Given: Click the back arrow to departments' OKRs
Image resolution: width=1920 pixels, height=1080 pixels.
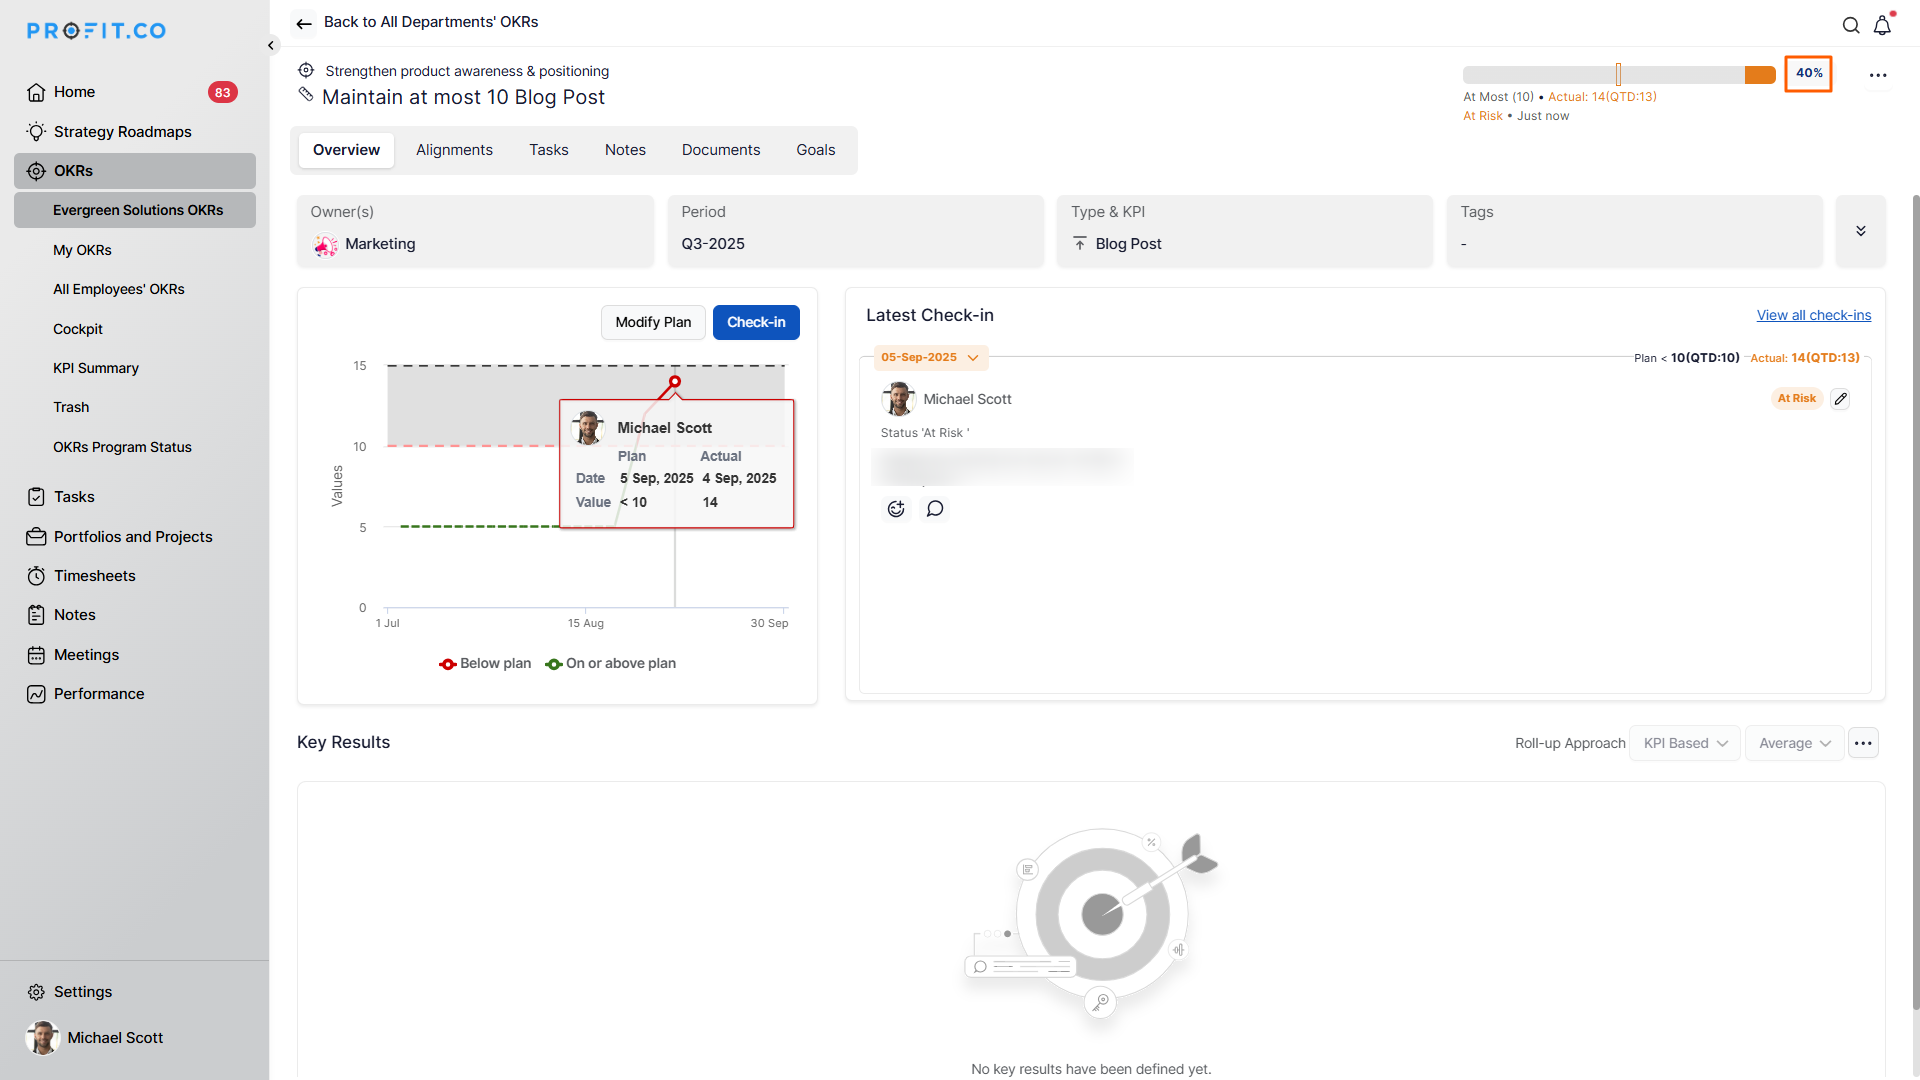Looking at the screenshot, I should coord(304,23).
